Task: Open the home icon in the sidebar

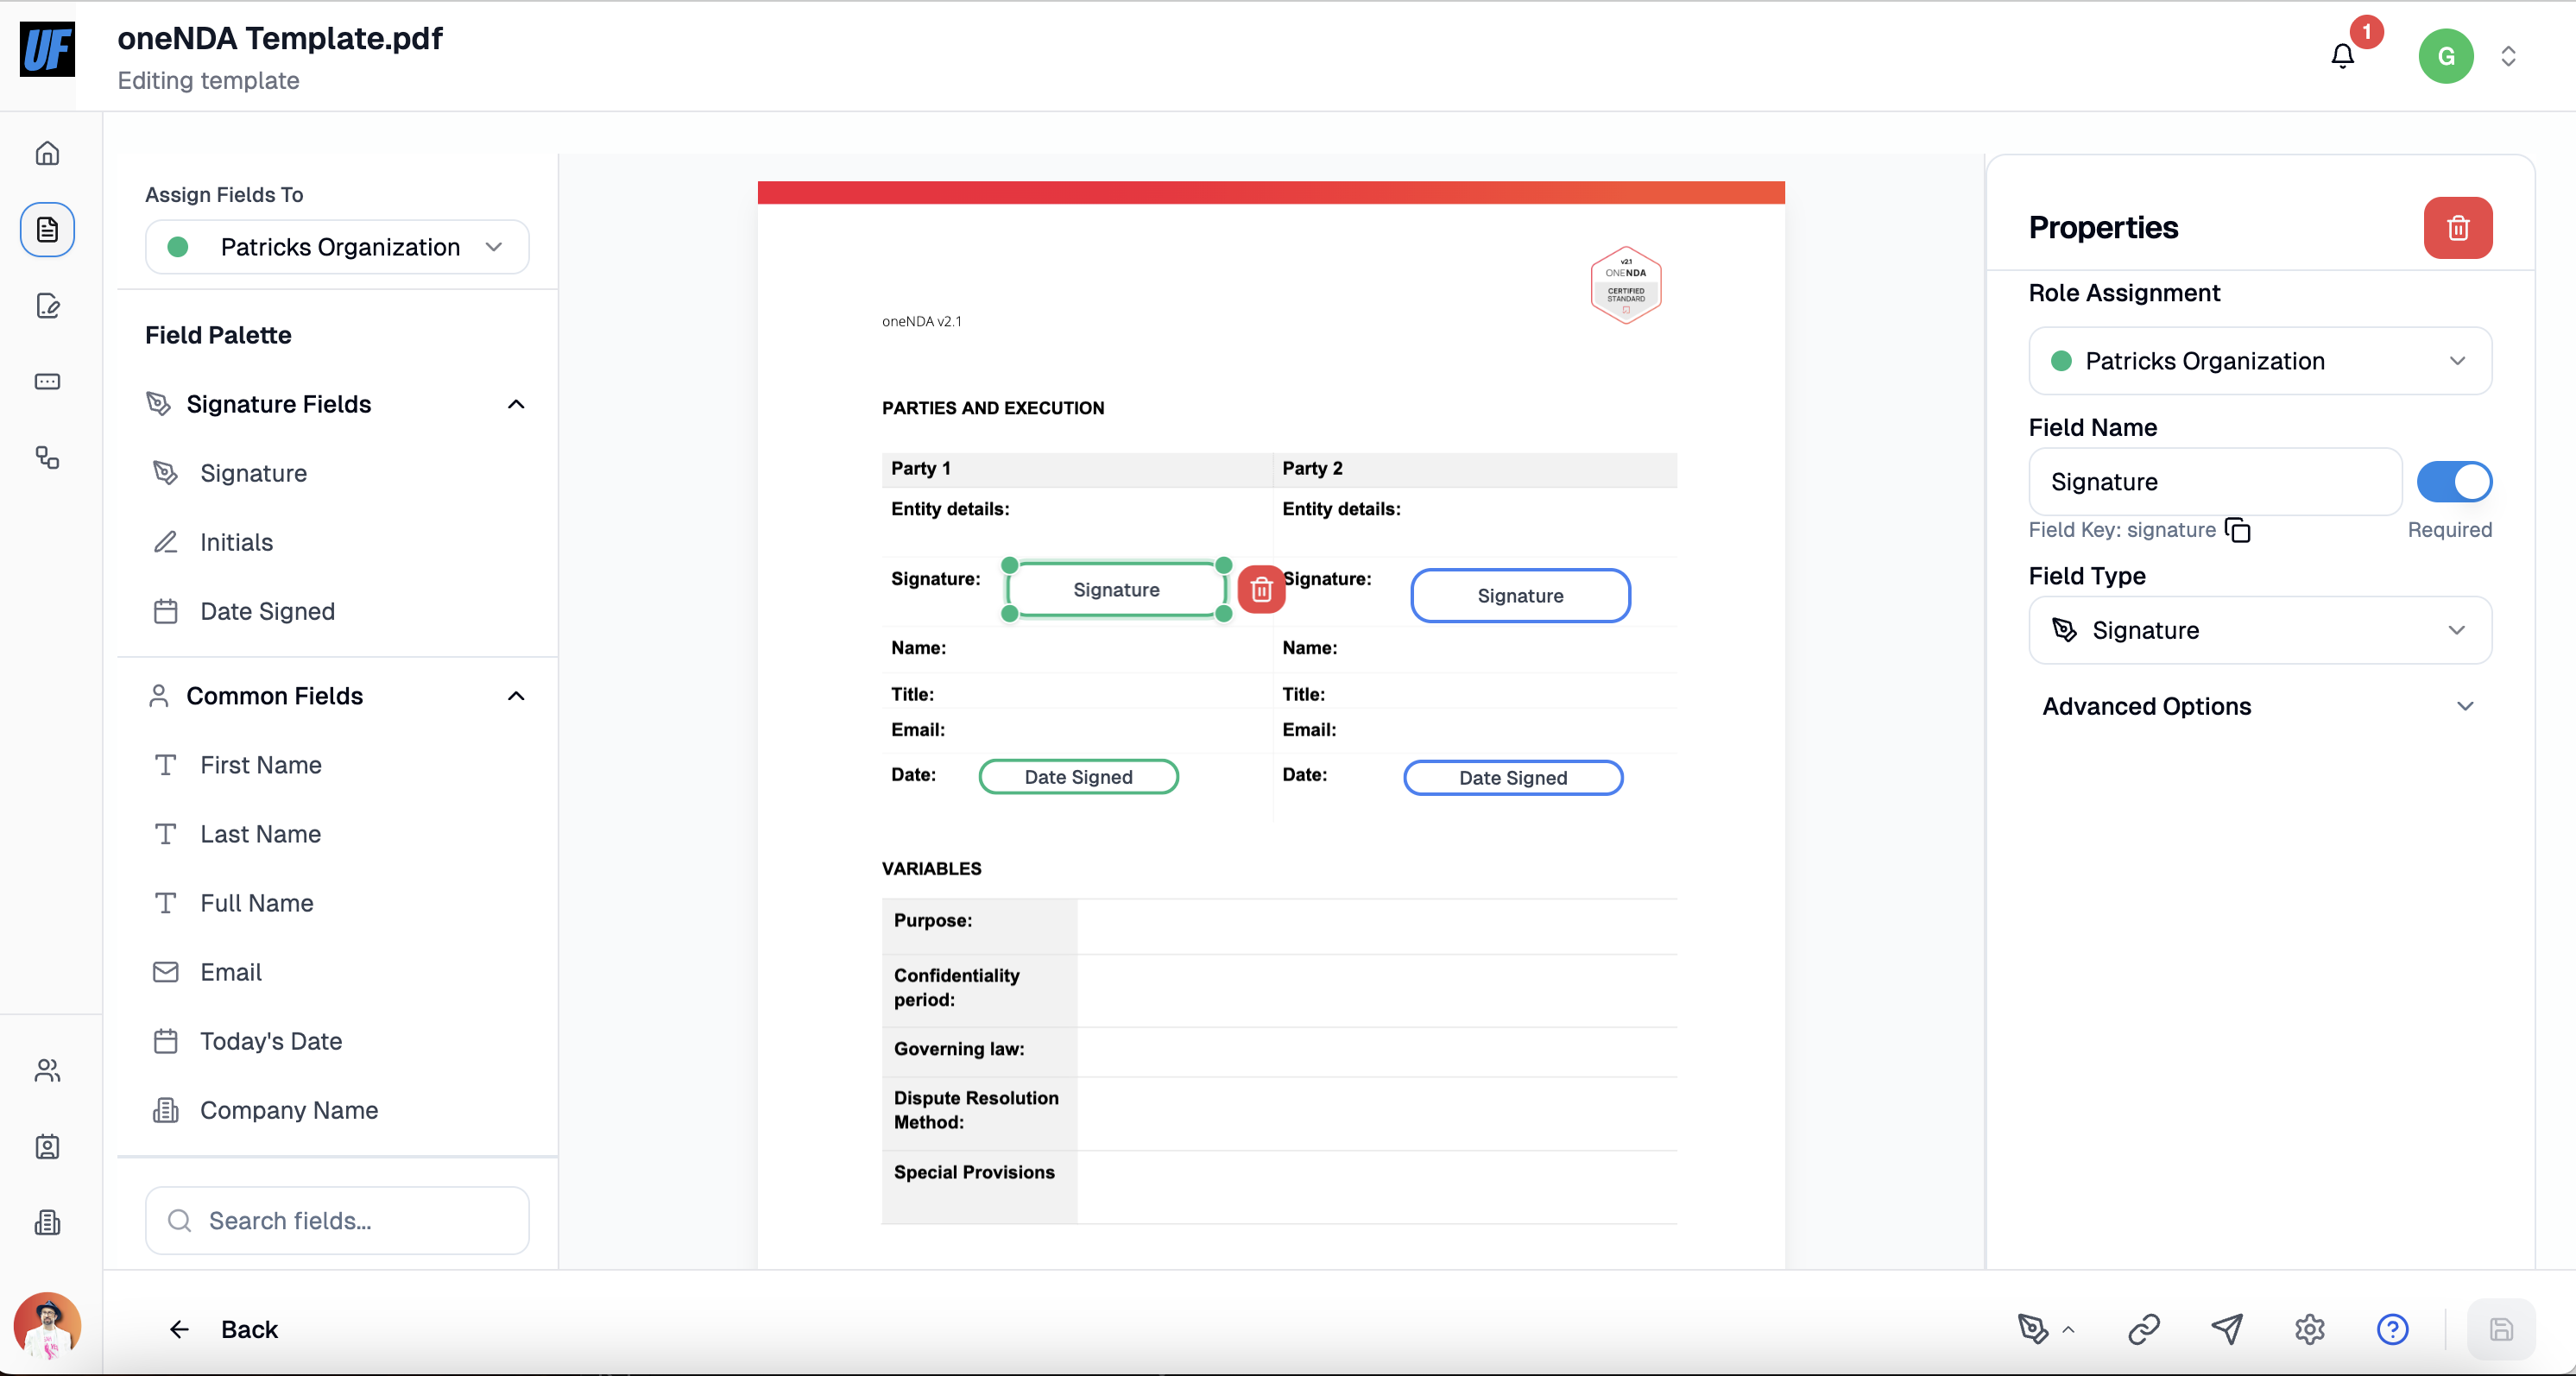Action: coord(47,153)
